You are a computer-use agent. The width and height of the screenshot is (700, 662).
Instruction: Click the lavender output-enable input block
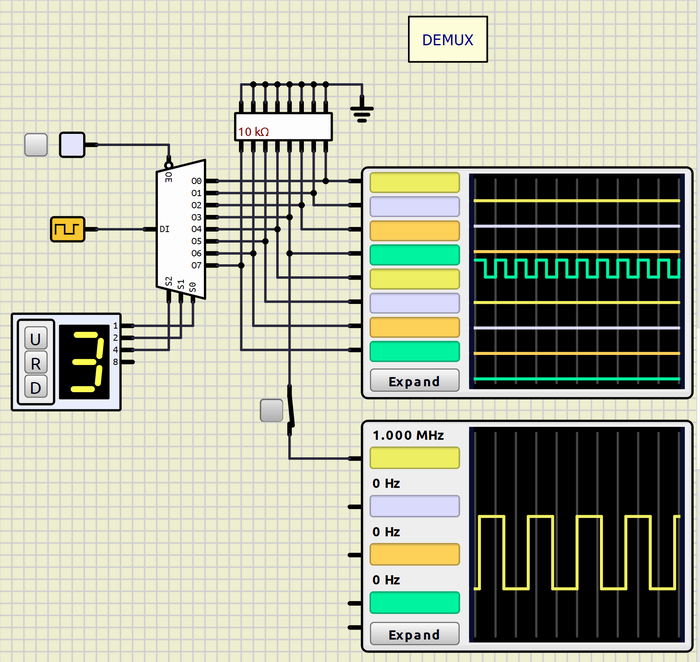73,145
